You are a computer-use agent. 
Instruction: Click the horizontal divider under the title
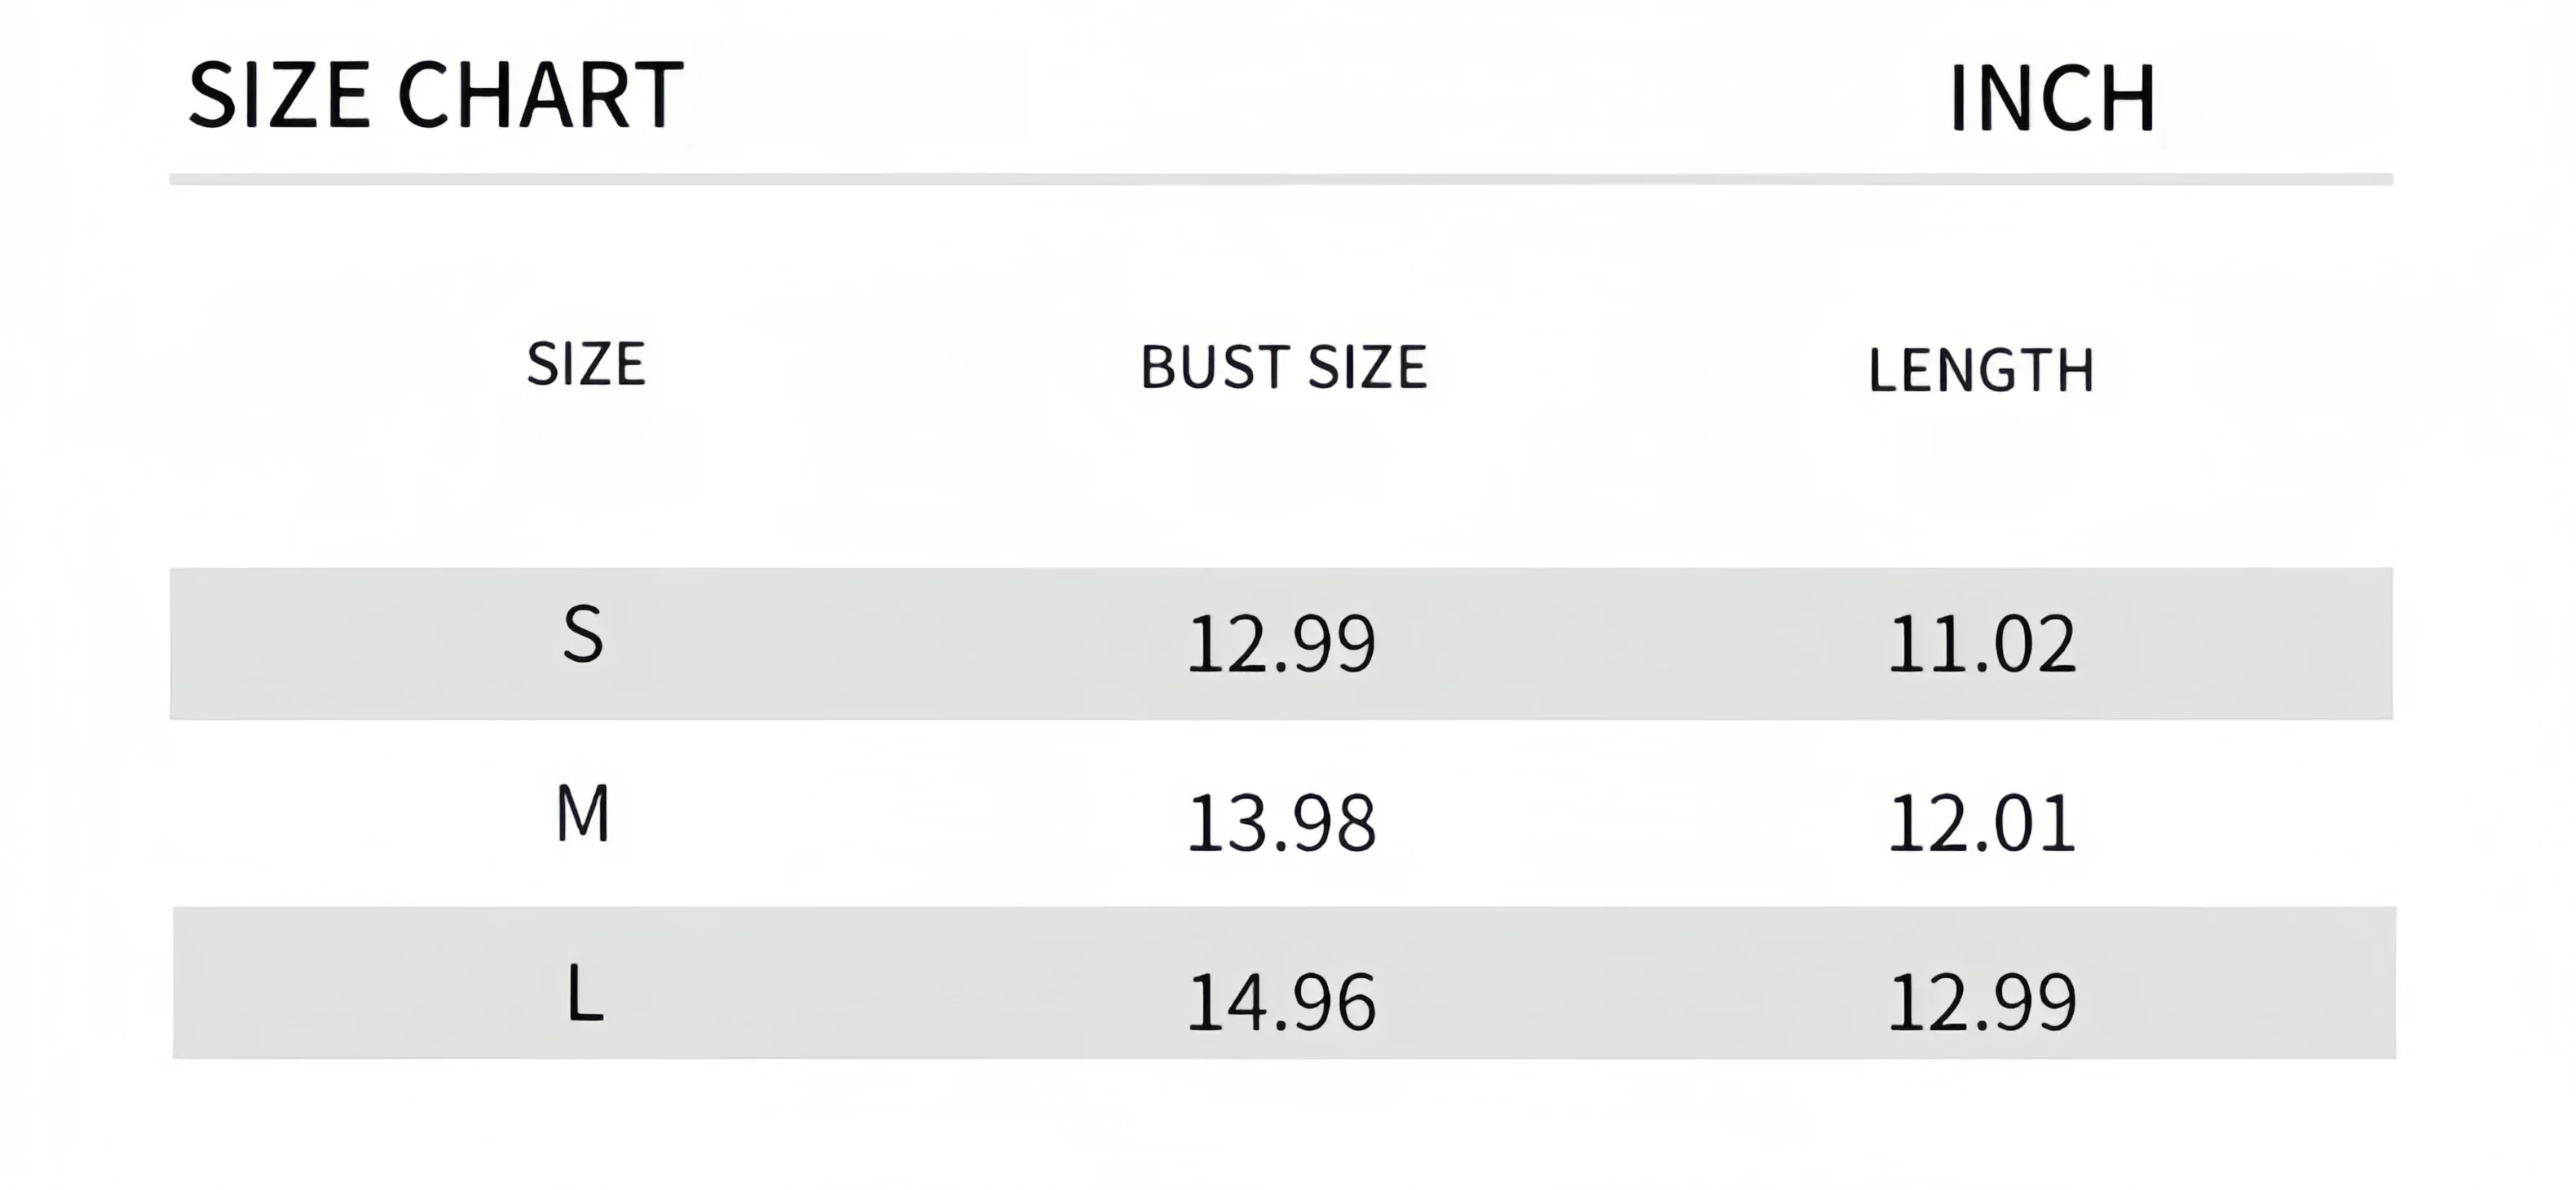(1281, 179)
